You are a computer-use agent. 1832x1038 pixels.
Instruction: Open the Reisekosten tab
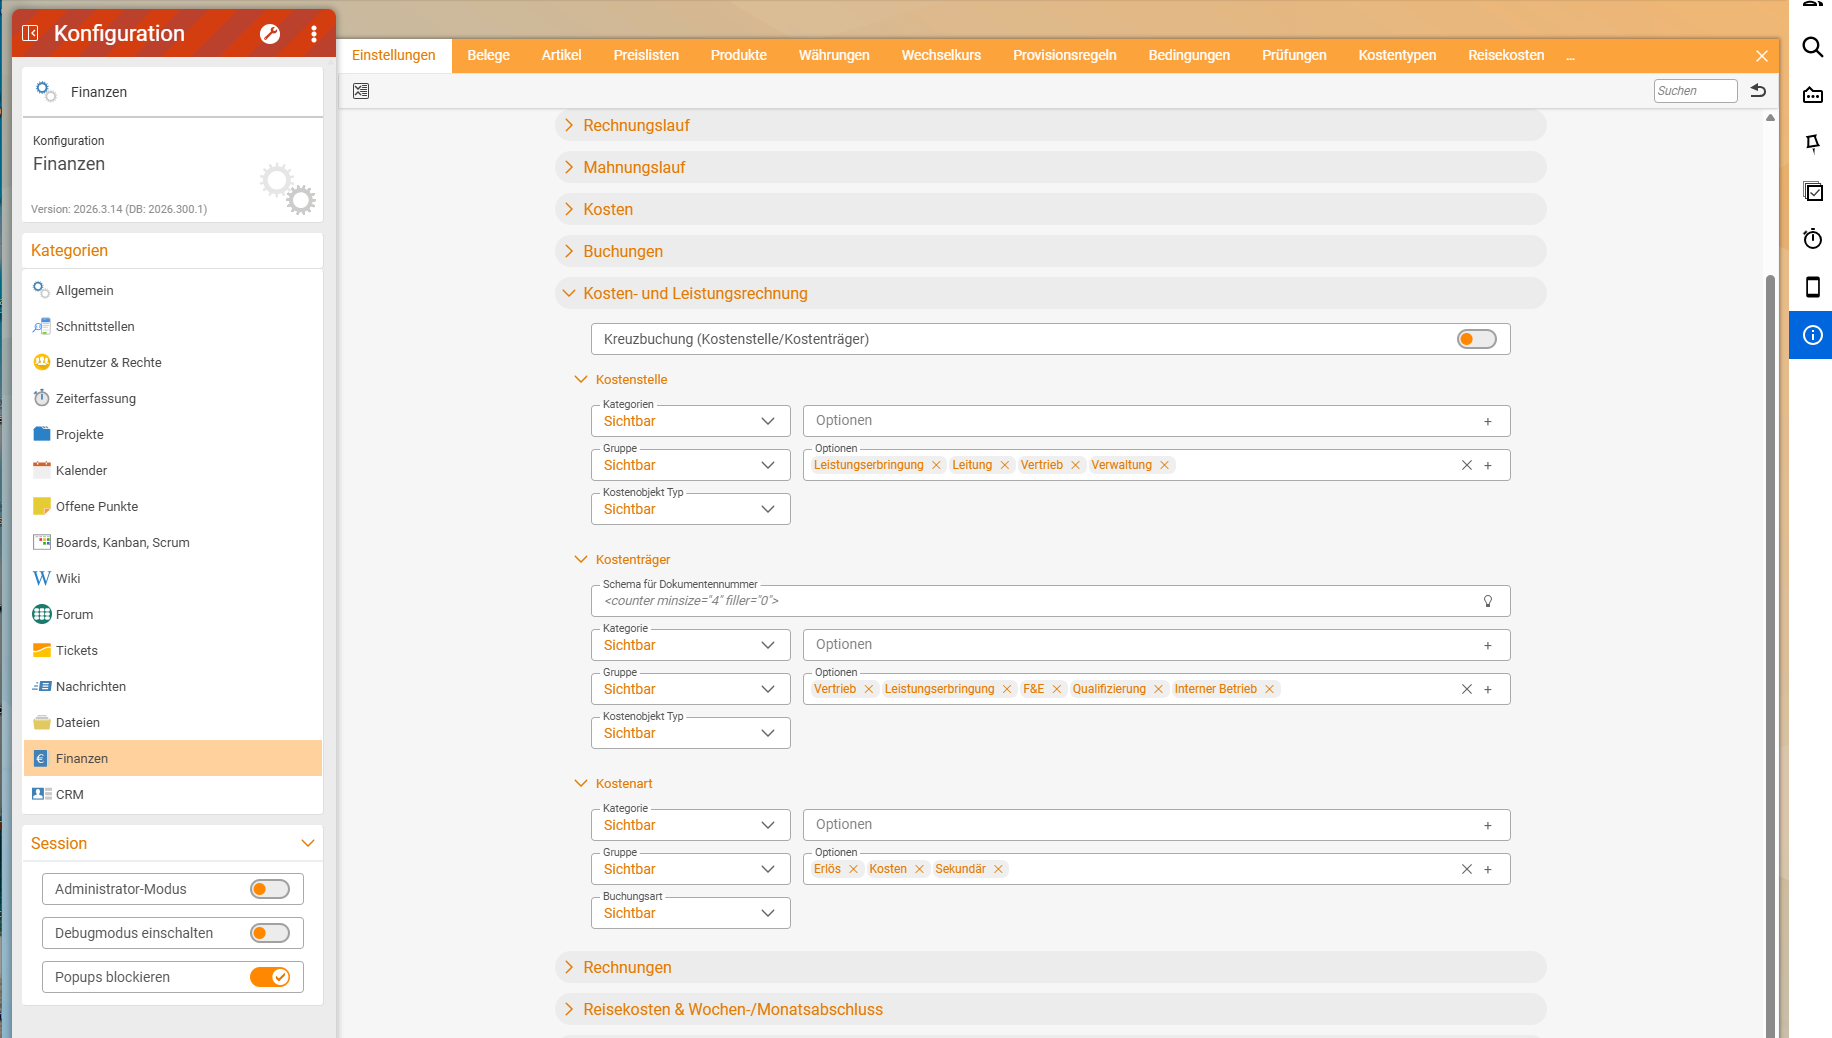point(1506,55)
